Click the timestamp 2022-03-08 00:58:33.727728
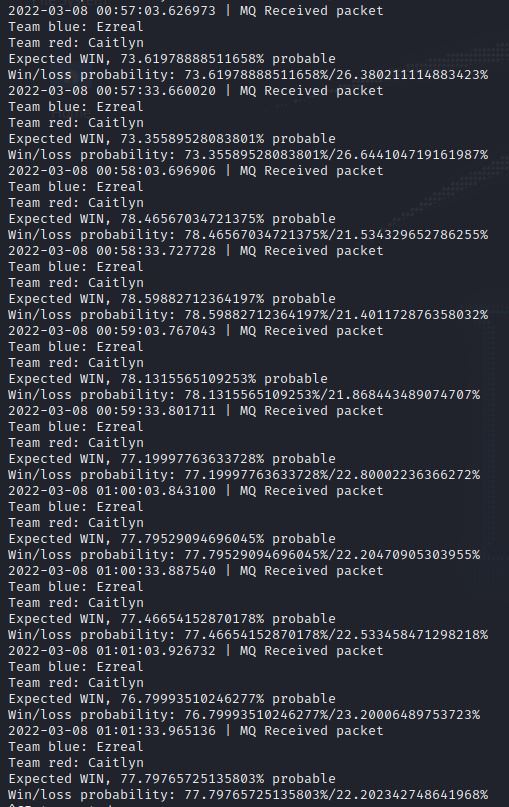 tap(112, 251)
